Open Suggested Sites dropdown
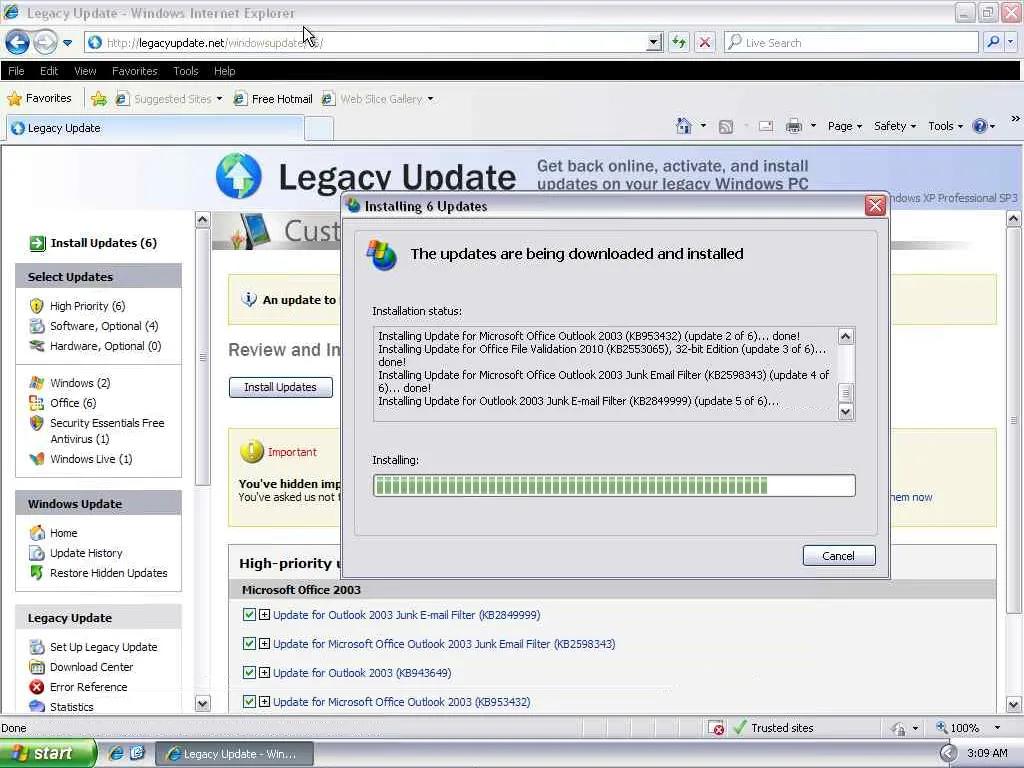 pyautogui.click(x=168, y=99)
